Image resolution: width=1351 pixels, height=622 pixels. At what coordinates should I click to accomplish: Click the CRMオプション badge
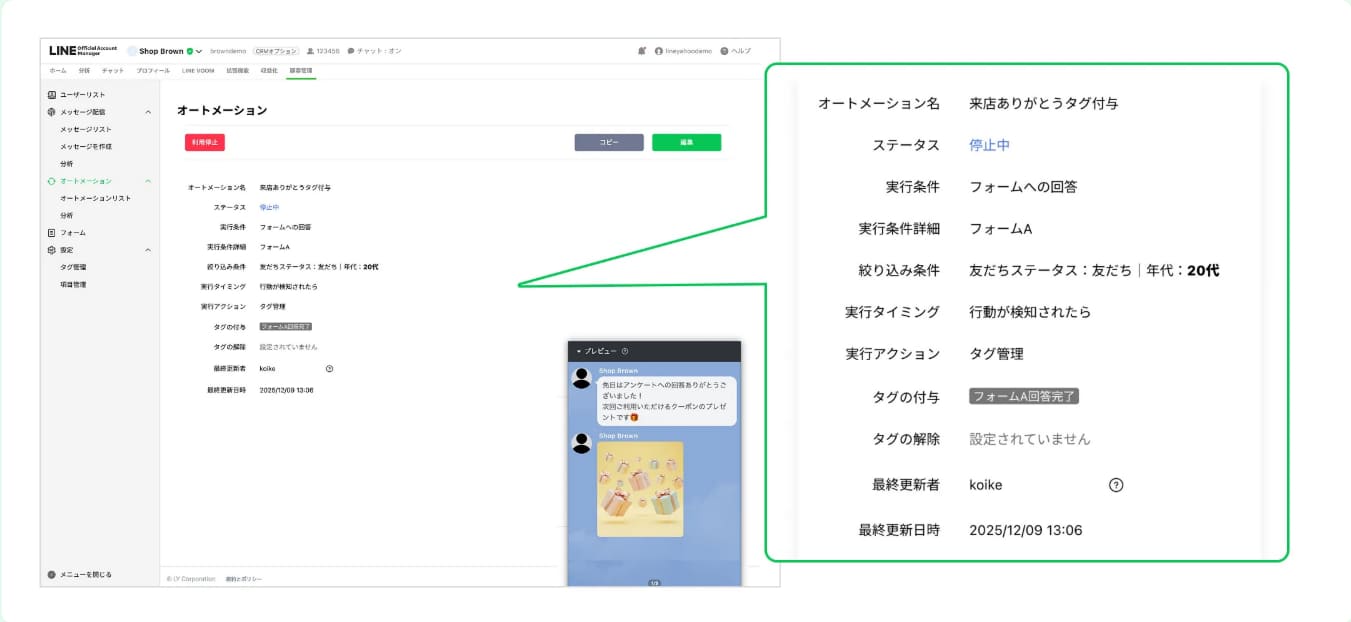(x=276, y=51)
